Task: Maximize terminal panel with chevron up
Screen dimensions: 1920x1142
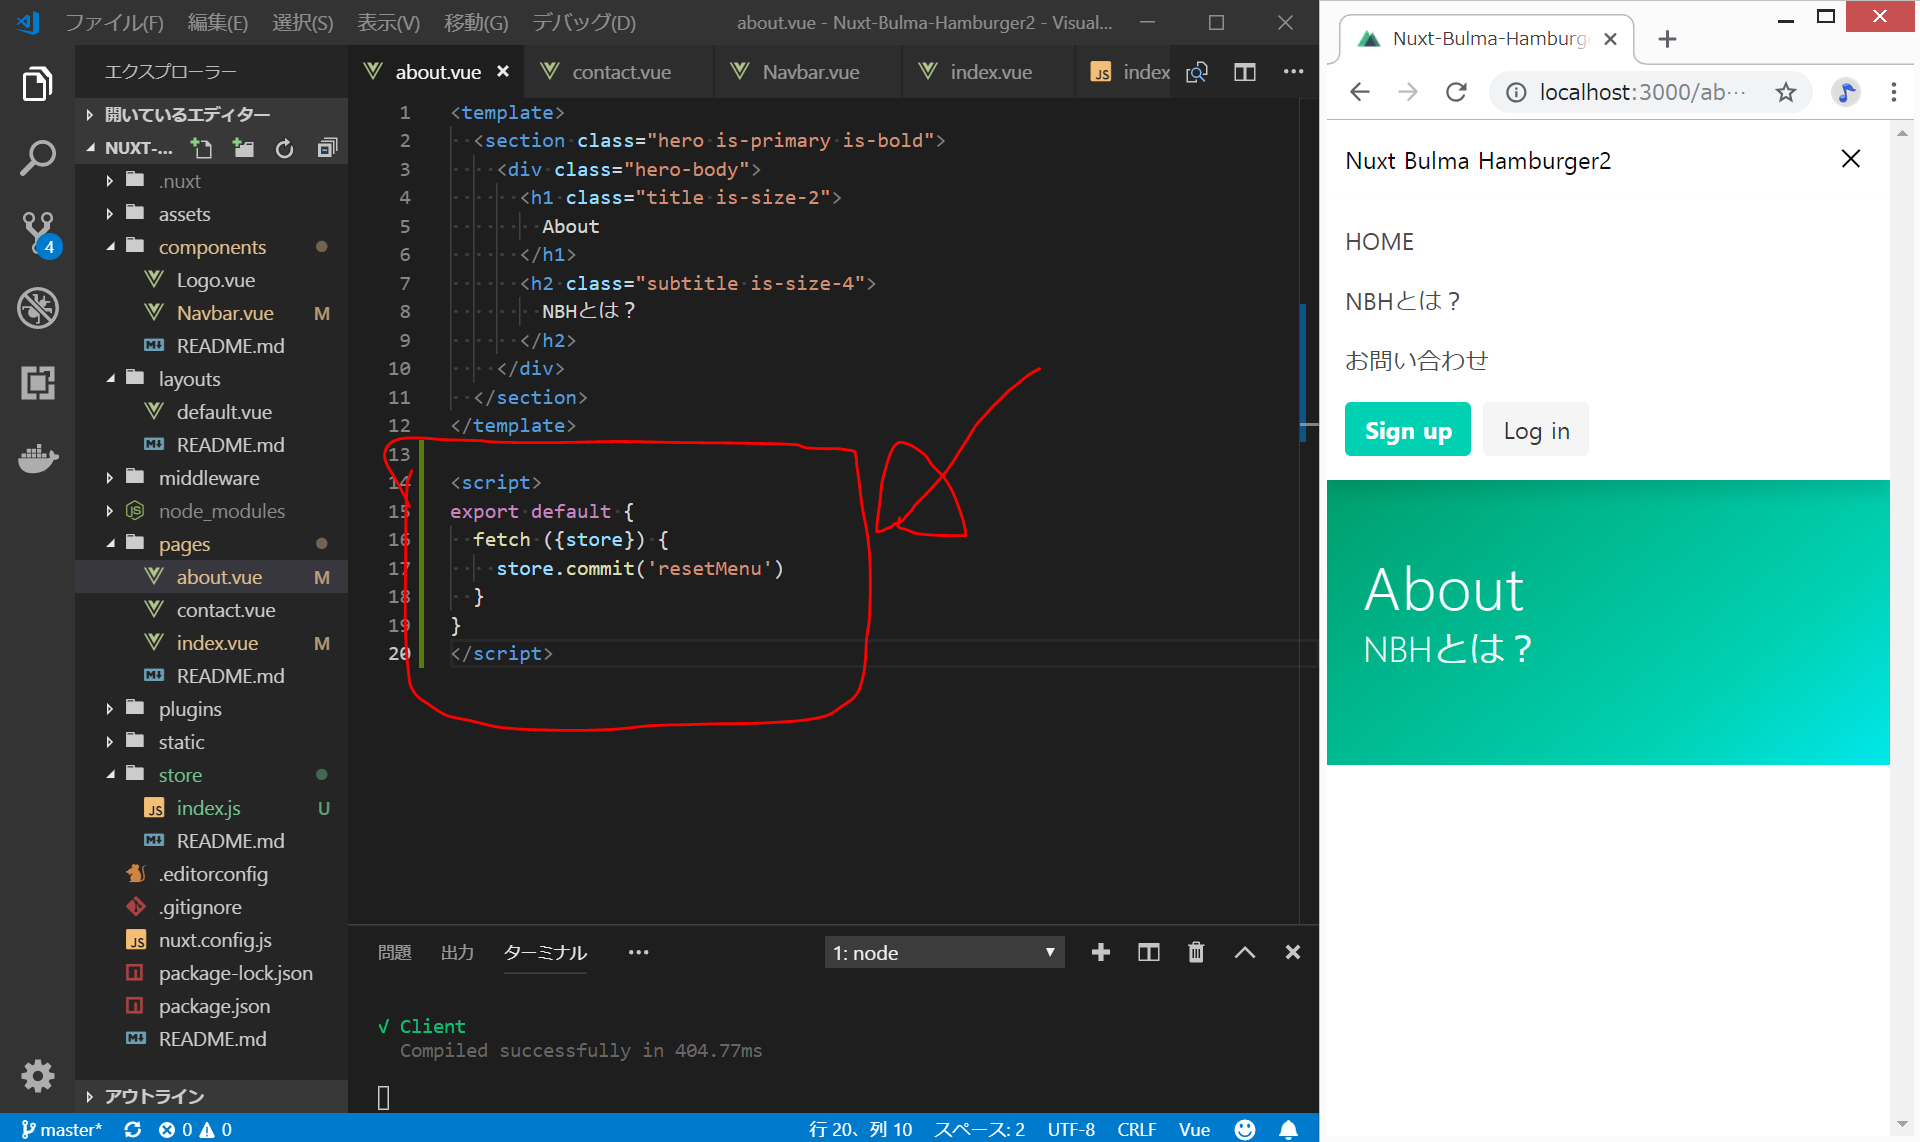Action: pyautogui.click(x=1244, y=952)
